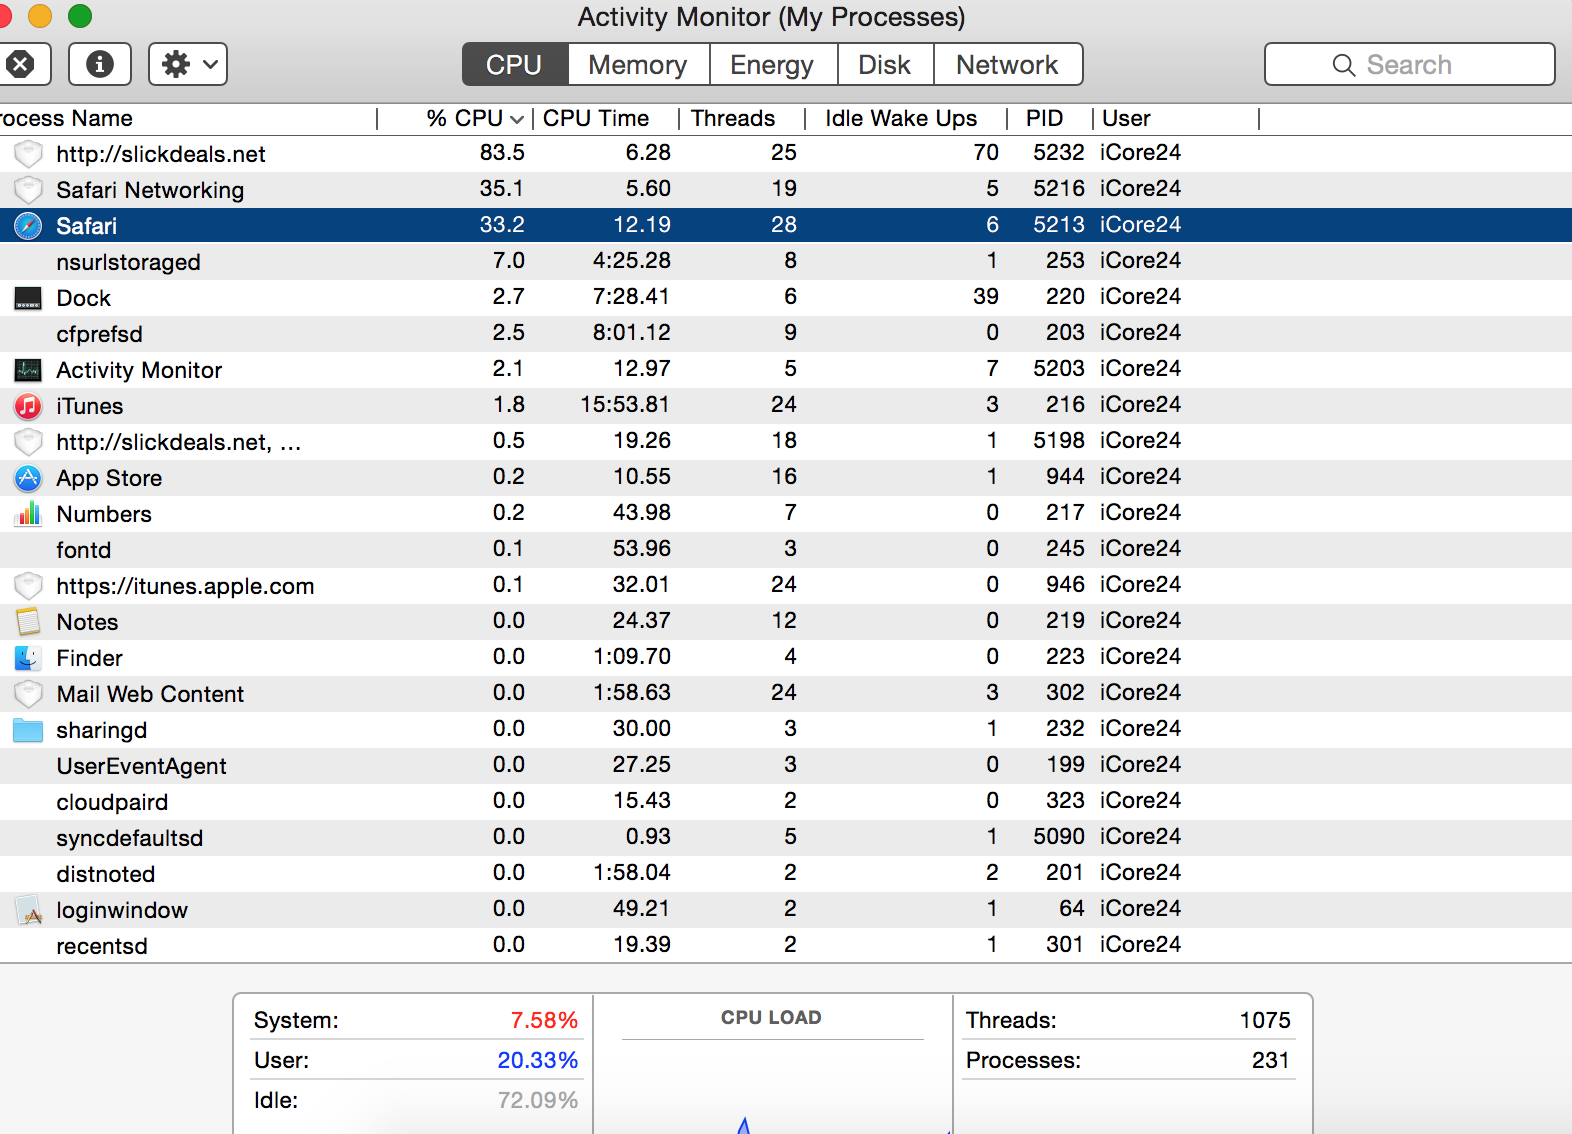
Task: Click the Numbers chart icon
Action: click(28, 514)
